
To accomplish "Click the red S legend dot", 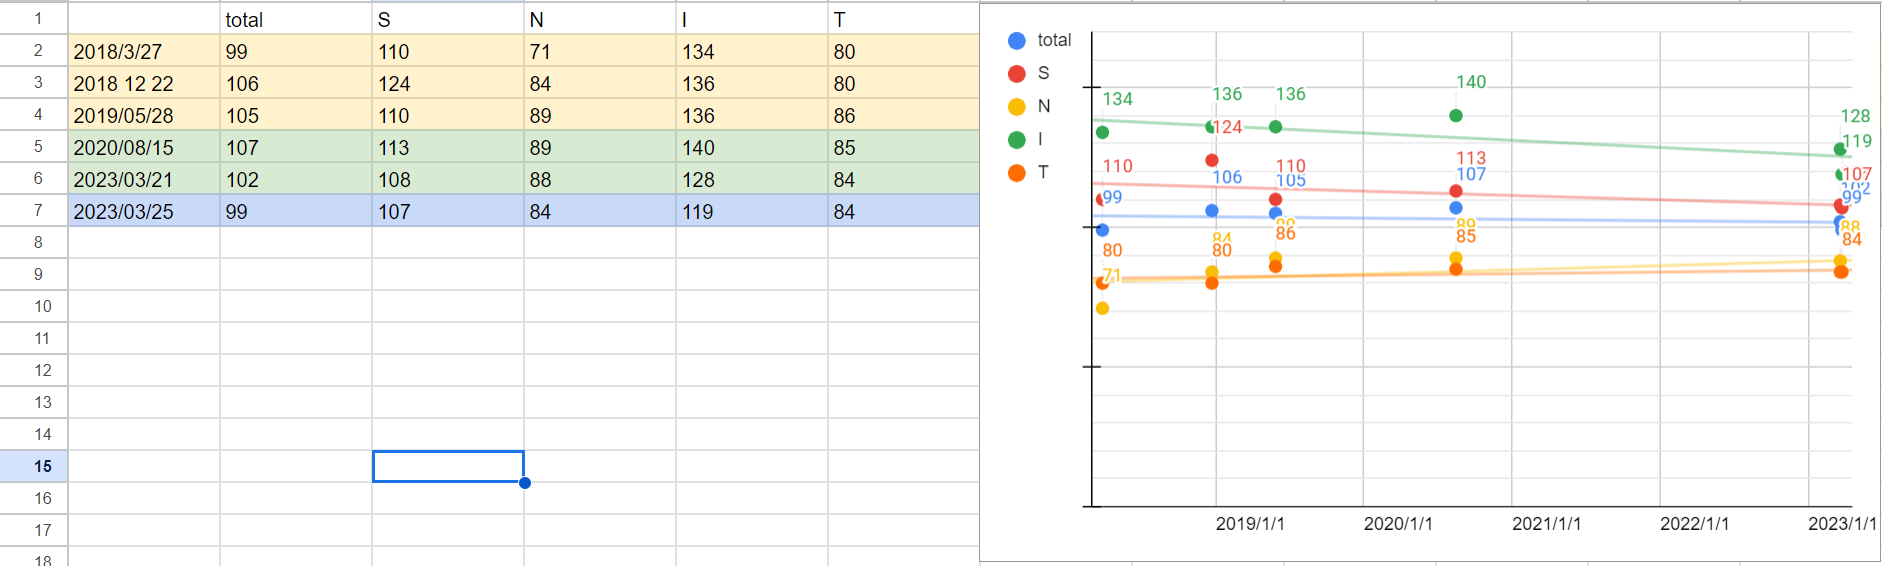I will (x=1017, y=74).
